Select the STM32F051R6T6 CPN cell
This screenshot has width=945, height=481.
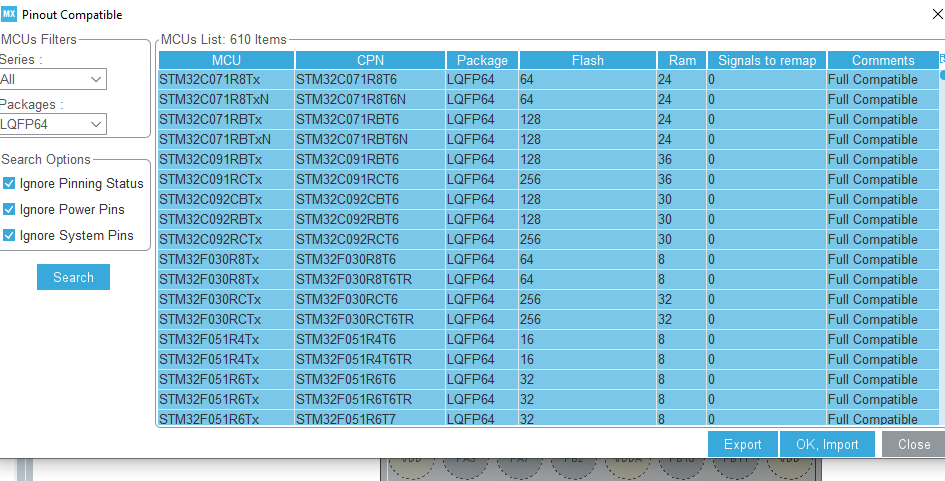(x=371, y=379)
